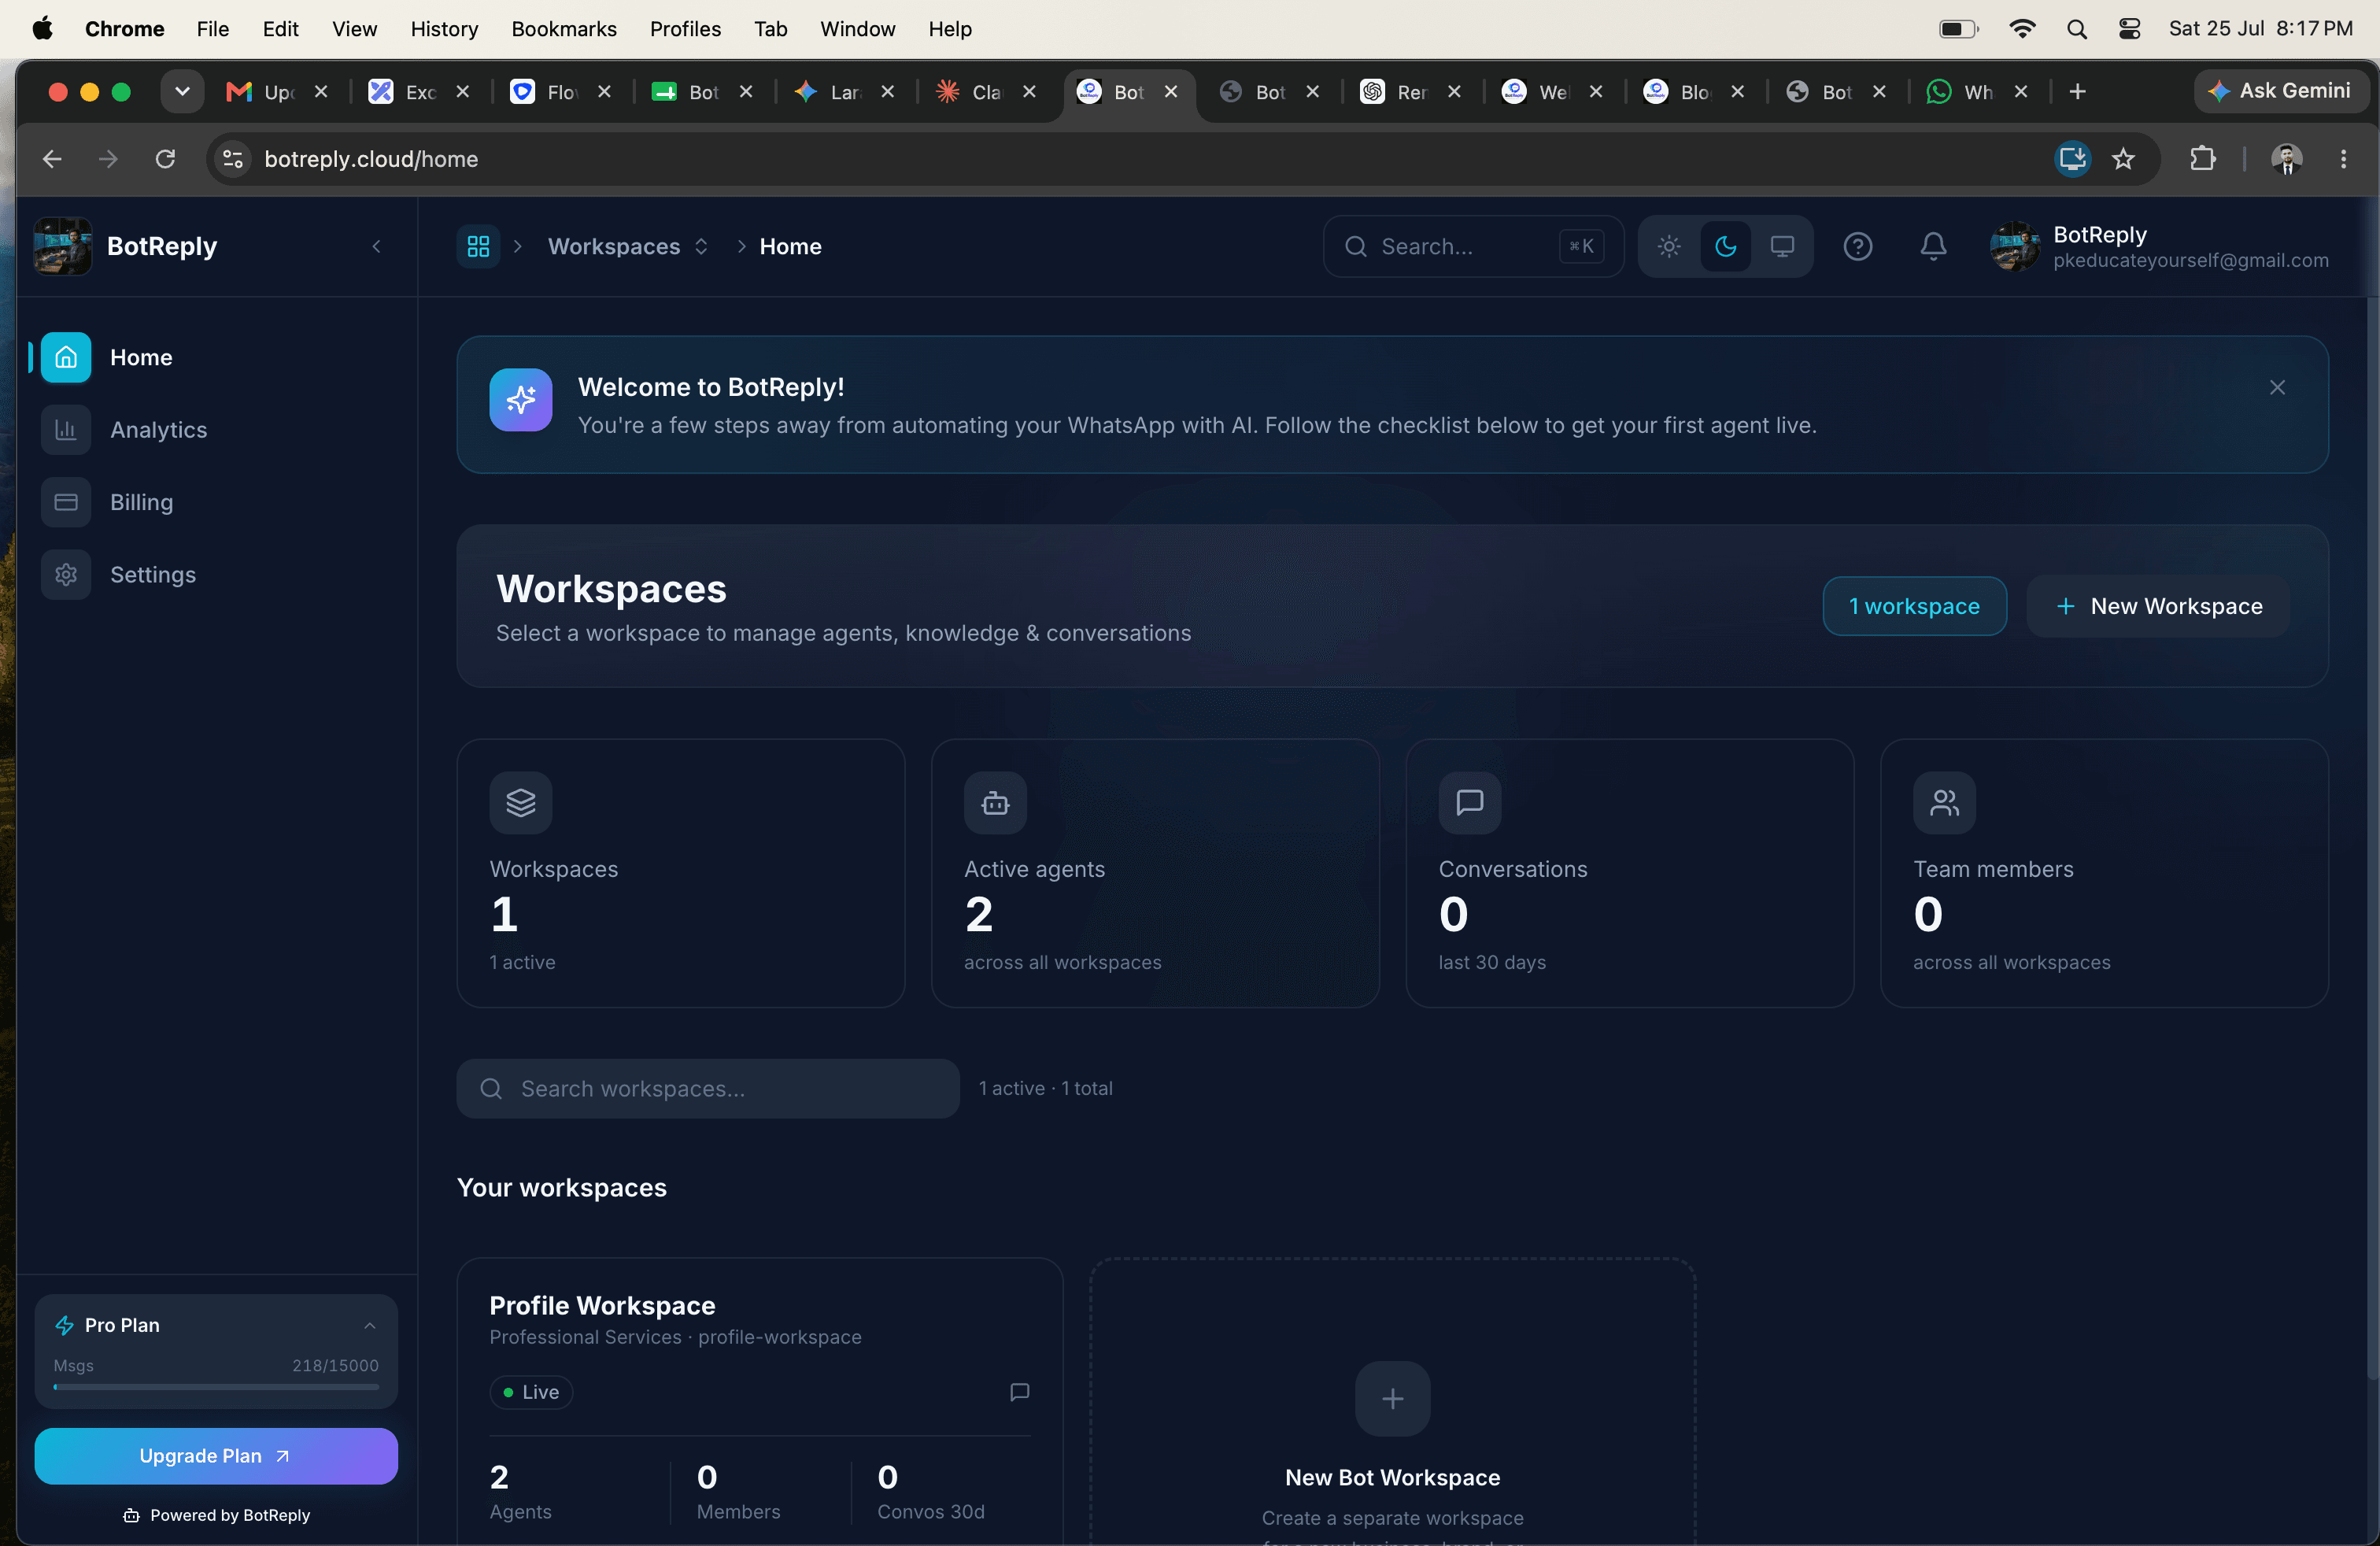Open Chrome profile avatar
The image size is (2380, 1546).
point(2287,159)
